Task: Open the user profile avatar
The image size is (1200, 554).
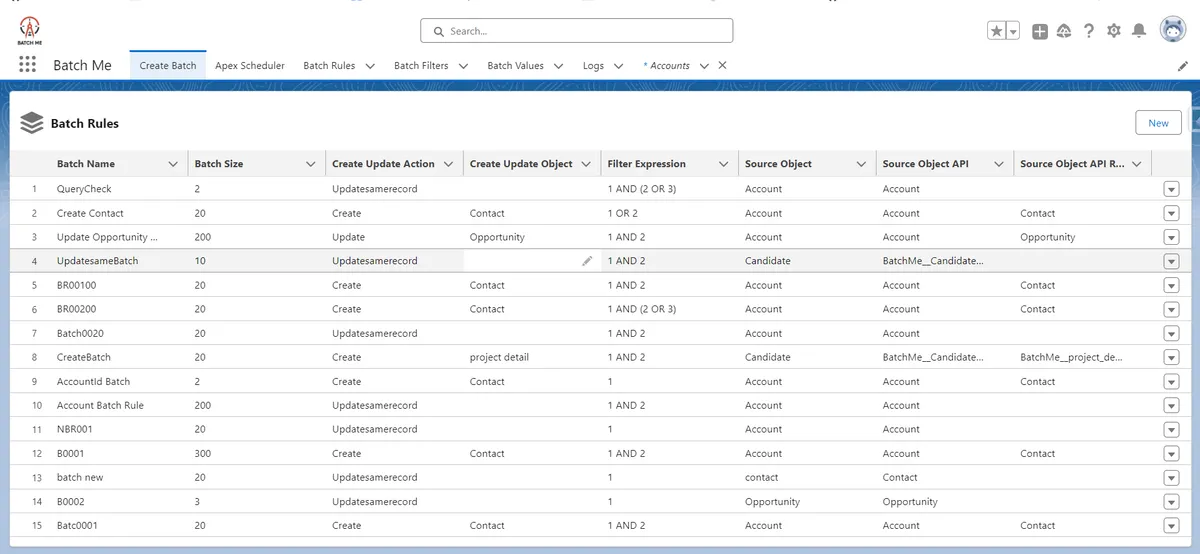Action: pyautogui.click(x=1172, y=30)
